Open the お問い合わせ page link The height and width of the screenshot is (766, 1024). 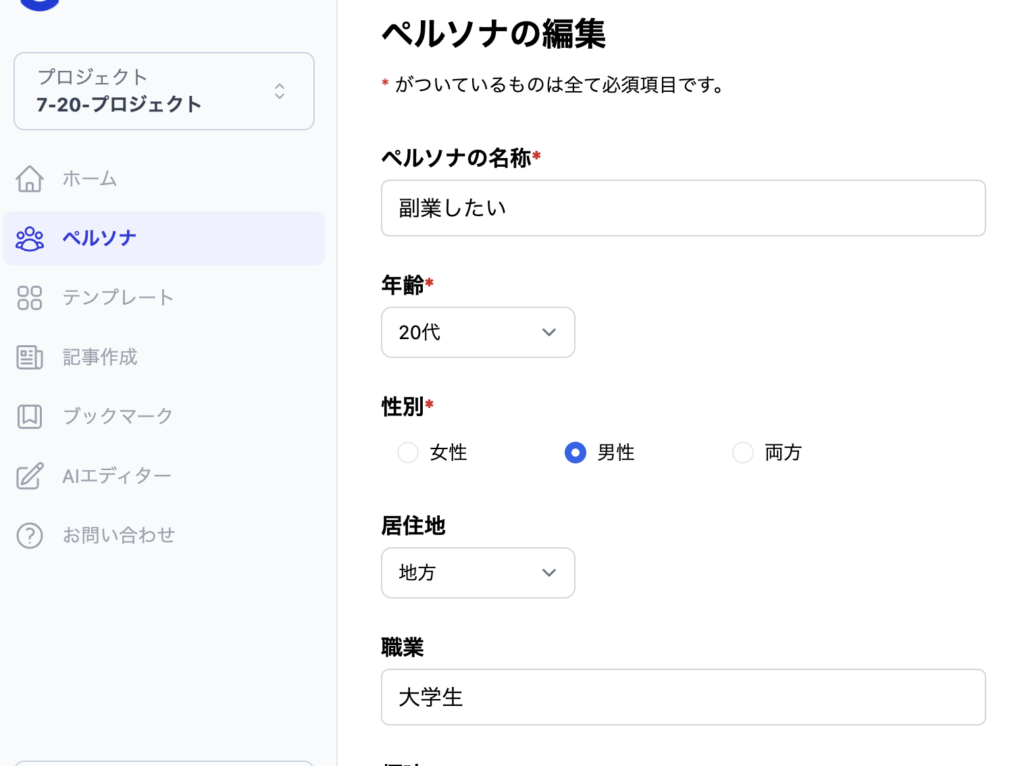click(x=118, y=535)
